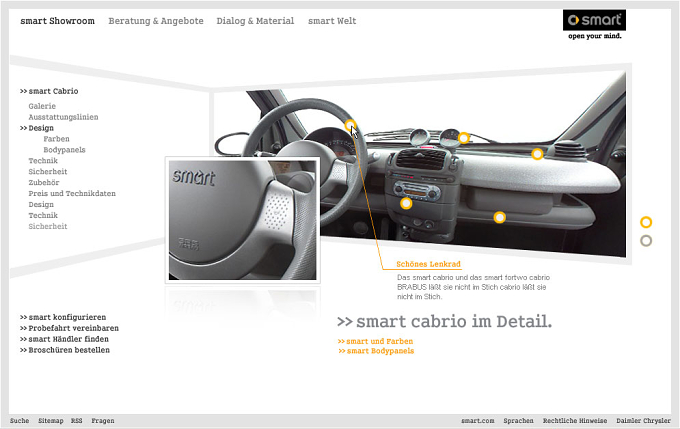Open the Beratung & Angebote menu
The width and height of the screenshot is (680, 429).
156,21
